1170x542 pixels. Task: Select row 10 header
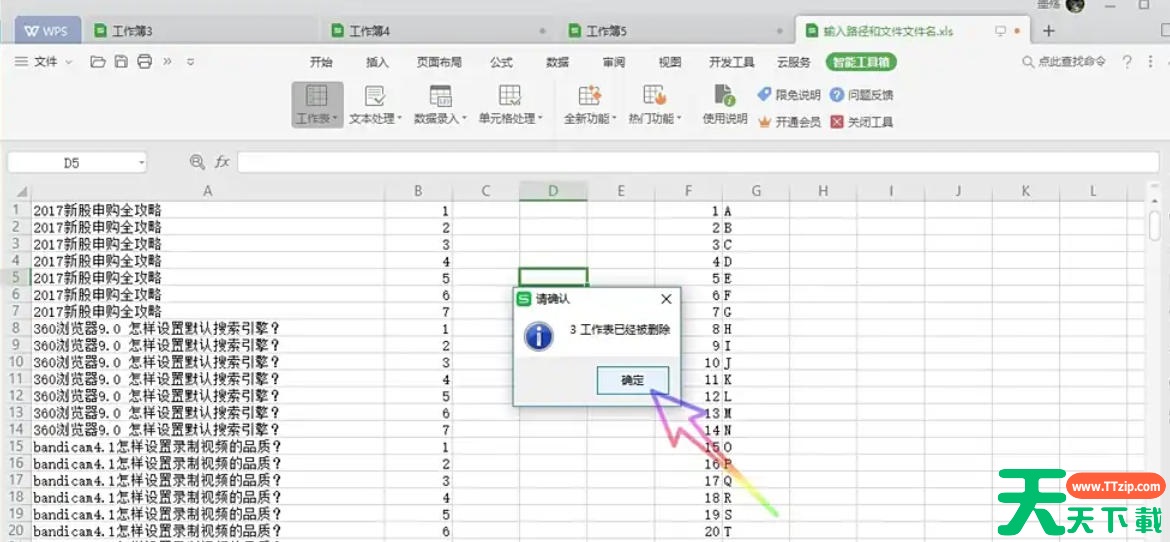click(x=17, y=363)
